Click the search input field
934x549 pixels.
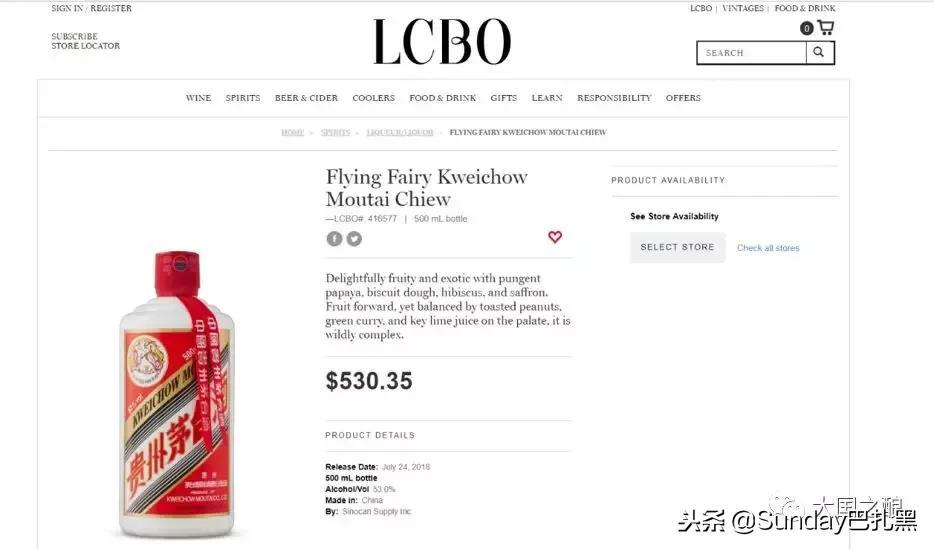click(752, 52)
